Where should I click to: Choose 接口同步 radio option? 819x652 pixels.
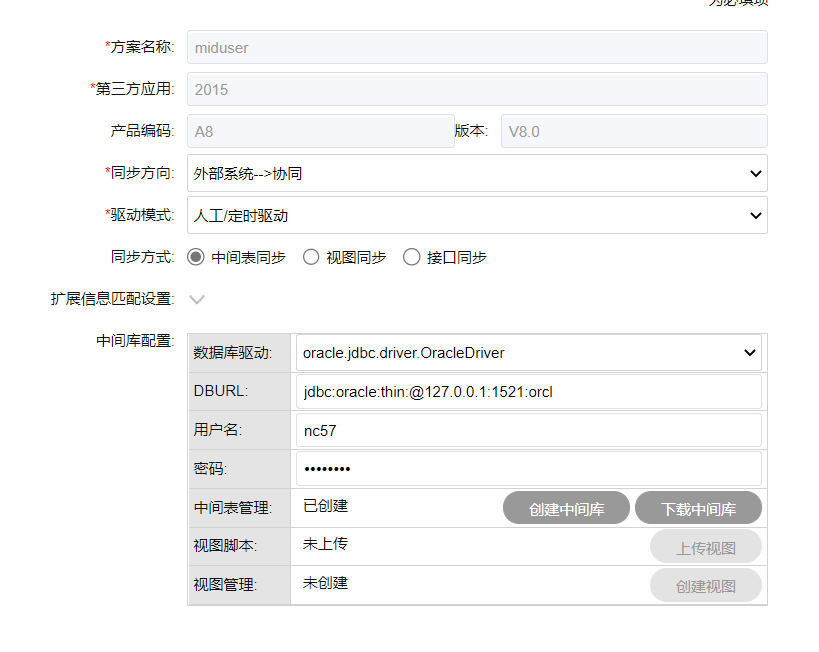point(412,257)
